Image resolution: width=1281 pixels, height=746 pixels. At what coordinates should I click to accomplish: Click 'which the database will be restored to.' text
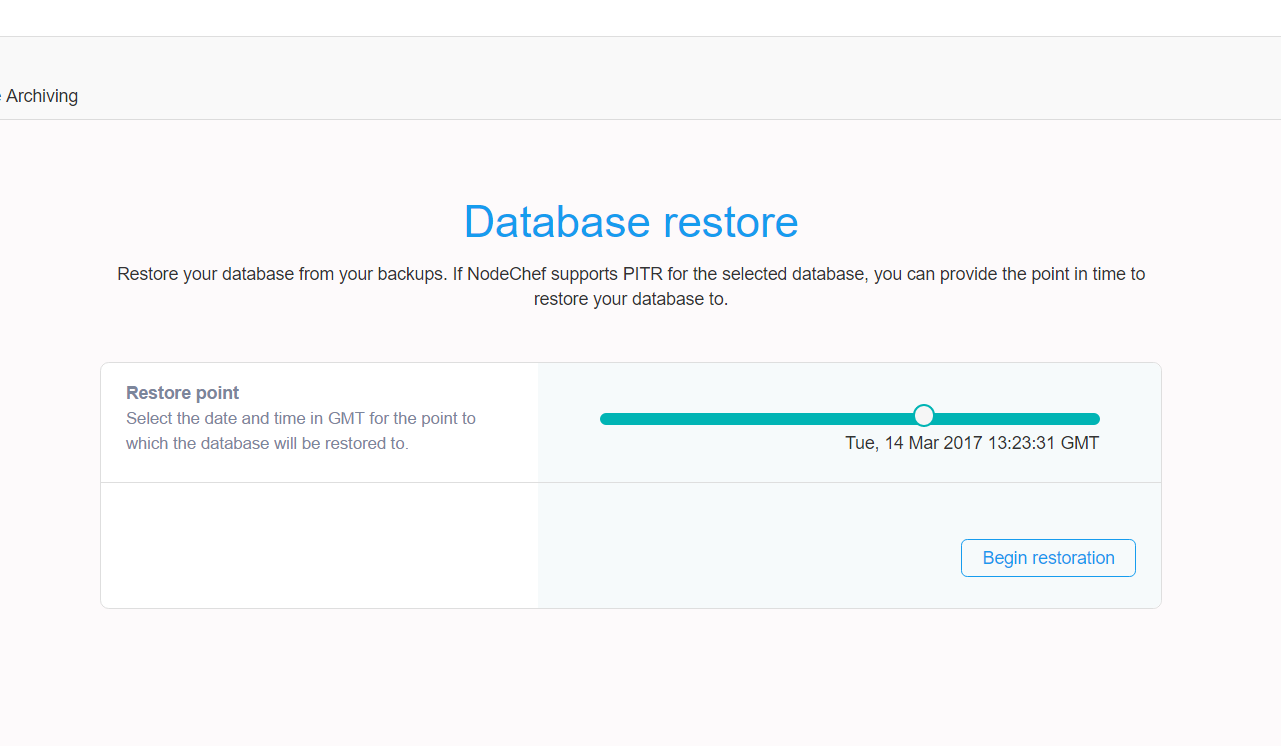(x=267, y=443)
